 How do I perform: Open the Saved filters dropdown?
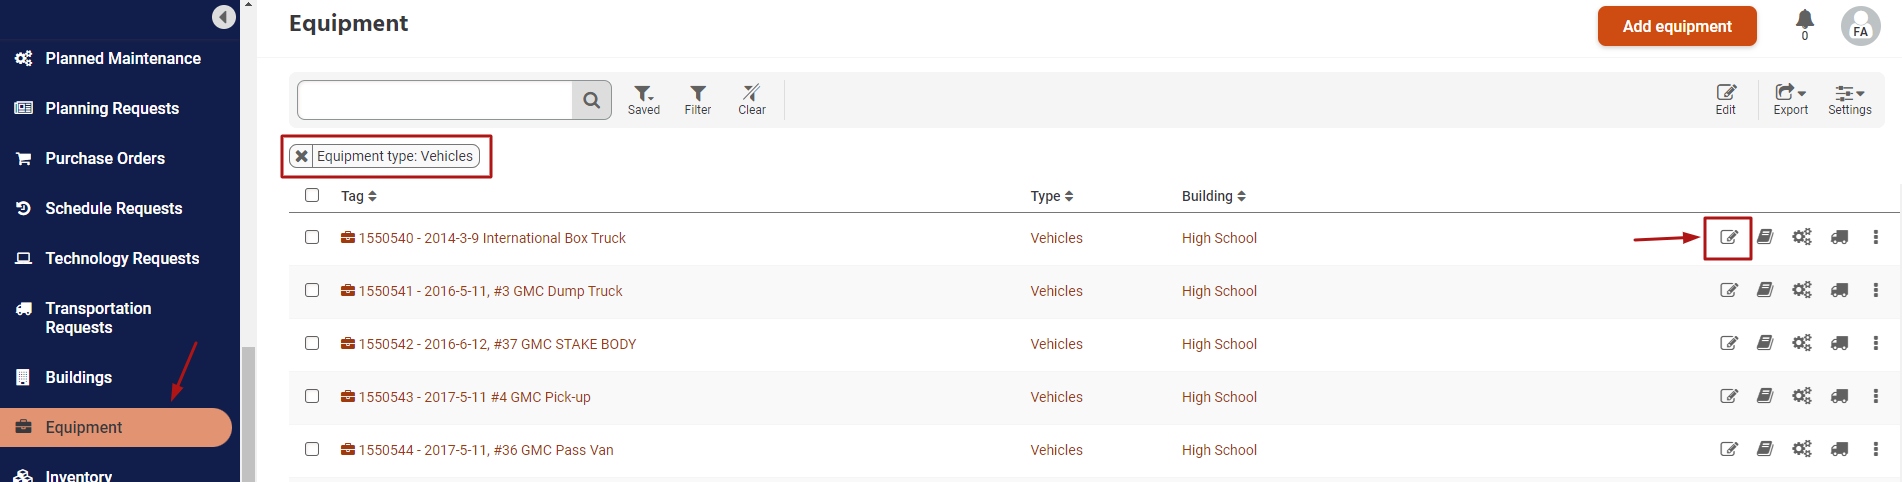coord(644,100)
